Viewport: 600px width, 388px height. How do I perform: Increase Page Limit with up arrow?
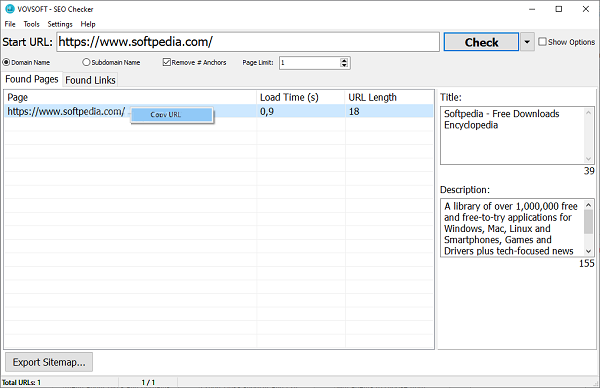pyautogui.click(x=344, y=60)
